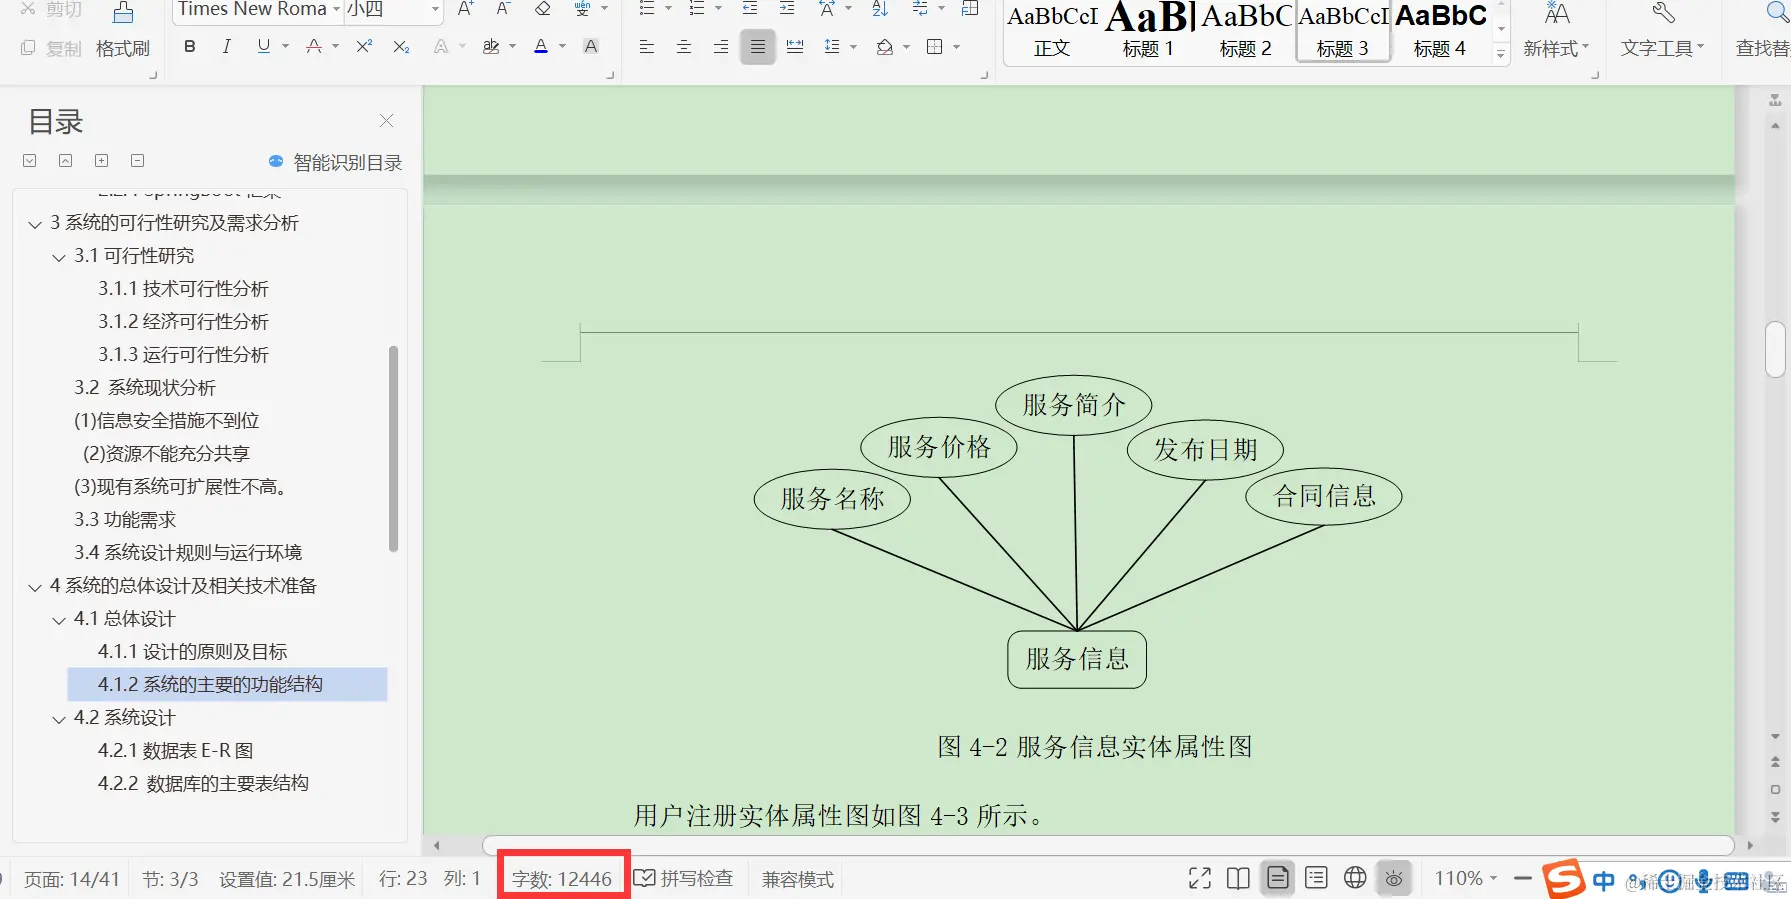Align text right
Image resolution: width=1791 pixels, height=899 pixels.
(721, 47)
